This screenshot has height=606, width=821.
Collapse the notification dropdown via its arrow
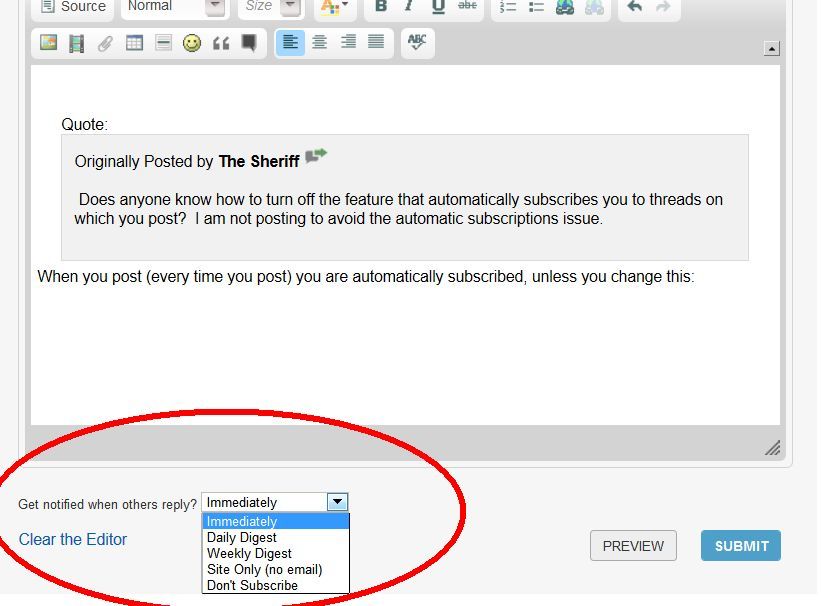click(337, 502)
